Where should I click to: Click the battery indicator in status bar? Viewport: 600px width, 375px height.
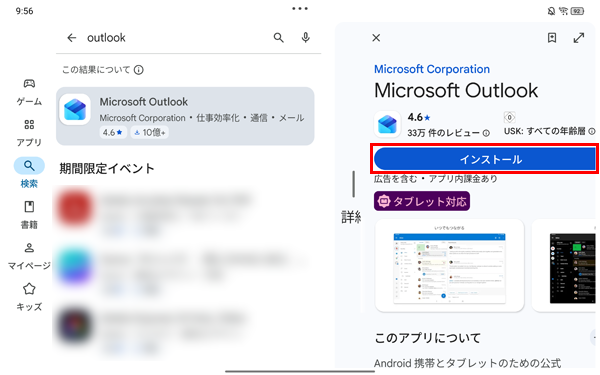click(x=577, y=11)
